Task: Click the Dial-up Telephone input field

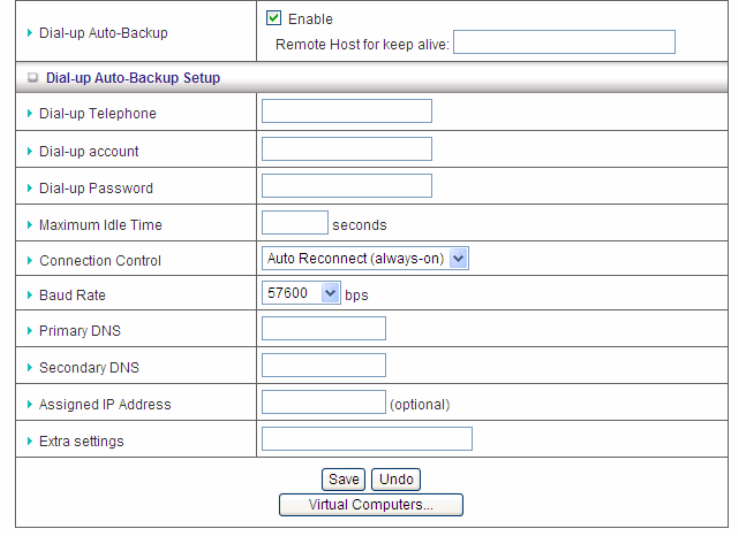Action: click(346, 111)
